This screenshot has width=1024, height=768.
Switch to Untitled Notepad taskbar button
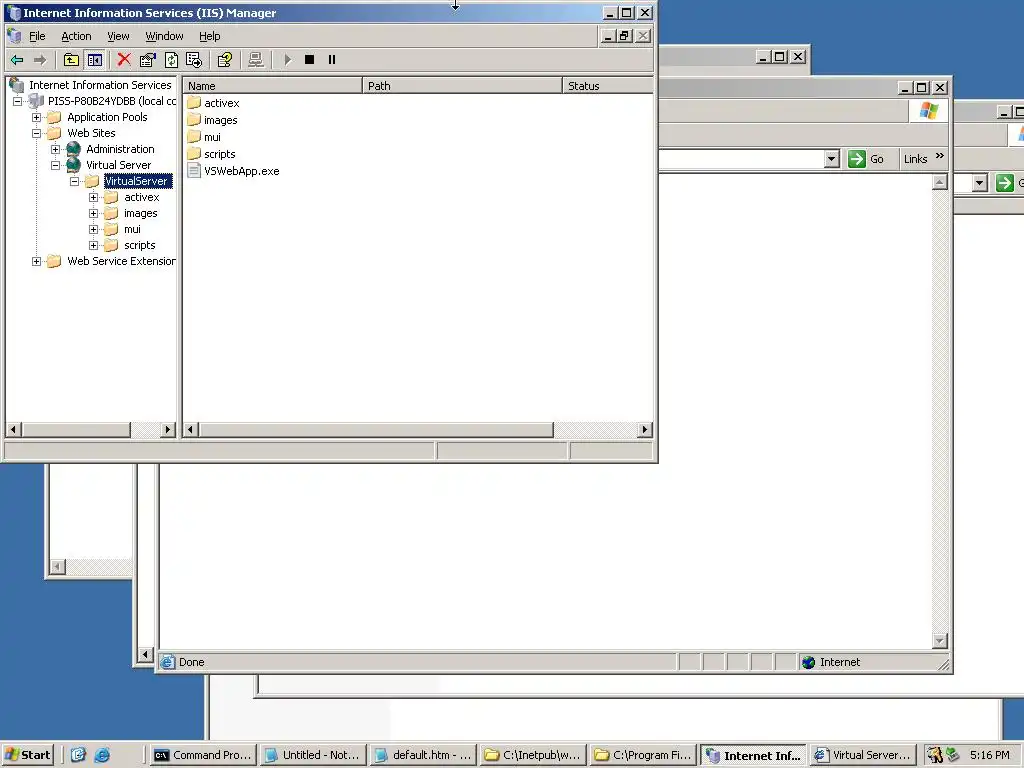coord(313,755)
